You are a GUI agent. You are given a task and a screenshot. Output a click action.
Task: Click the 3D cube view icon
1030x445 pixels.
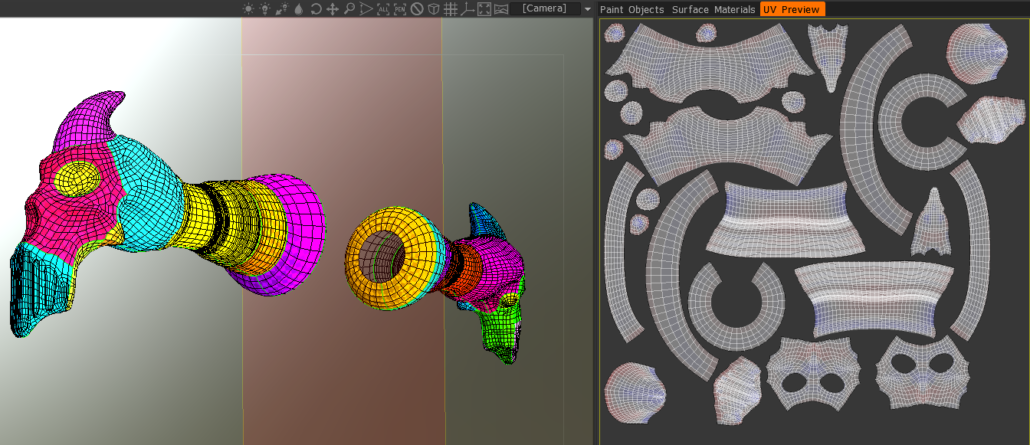[x=433, y=9]
